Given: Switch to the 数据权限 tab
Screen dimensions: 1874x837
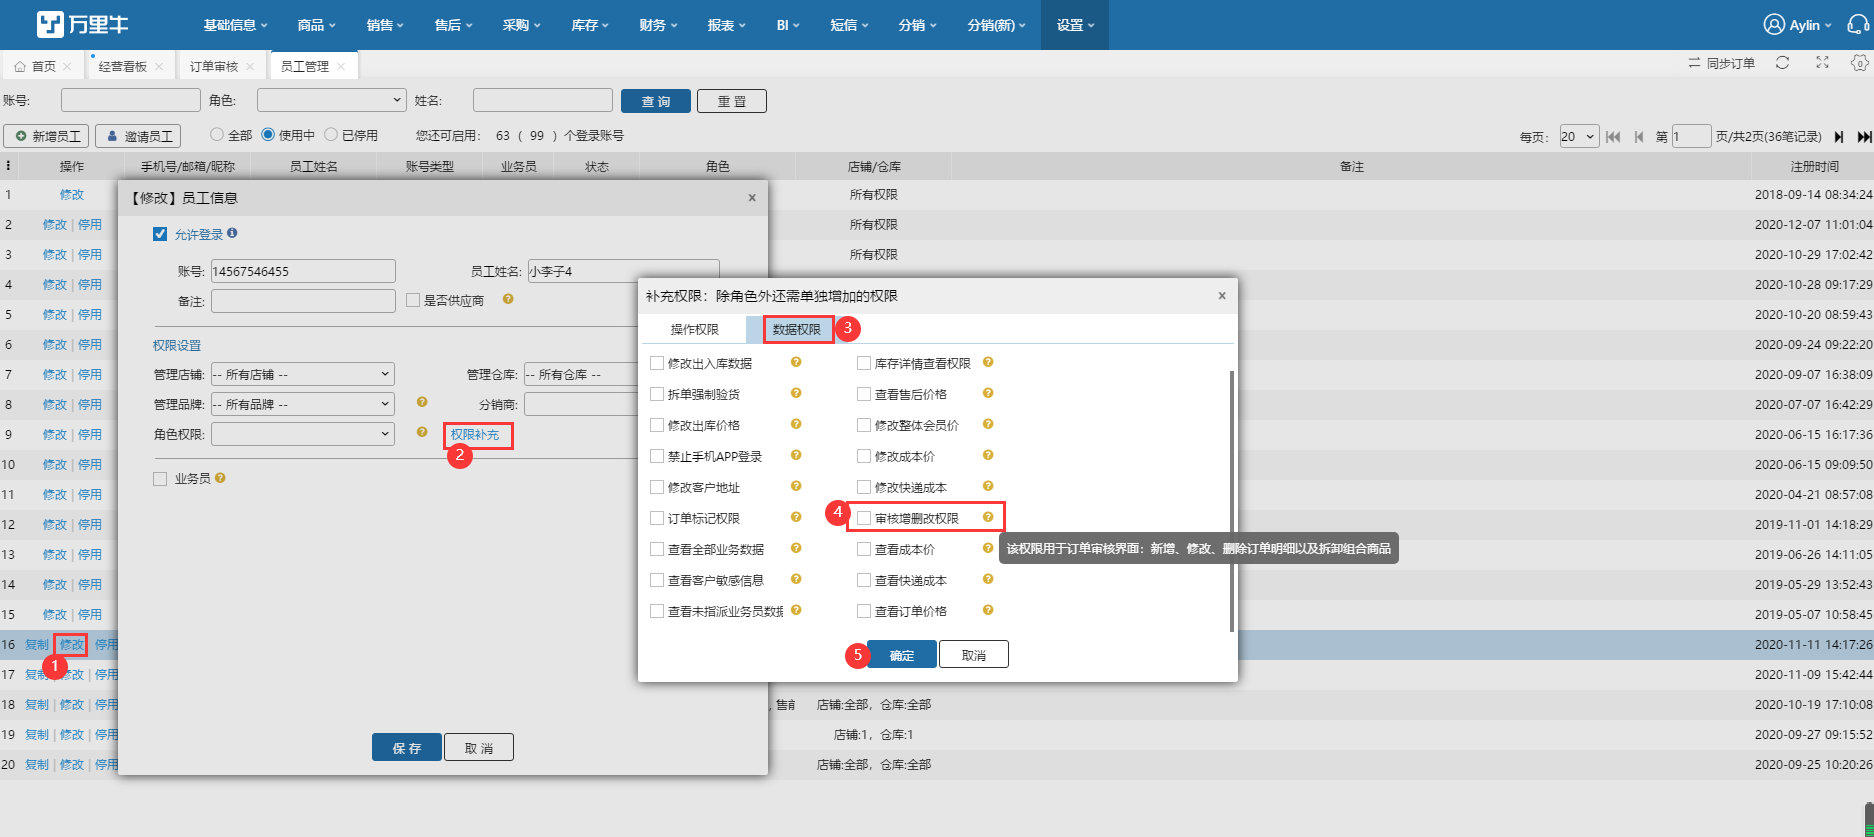Looking at the screenshot, I should (x=796, y=329).
